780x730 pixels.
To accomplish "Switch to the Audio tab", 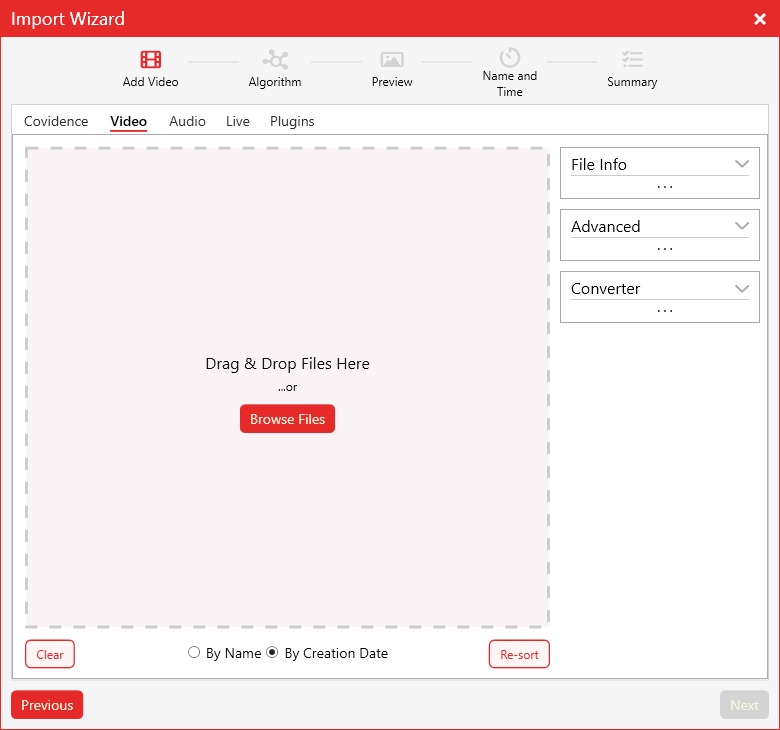I will point(187,121).
